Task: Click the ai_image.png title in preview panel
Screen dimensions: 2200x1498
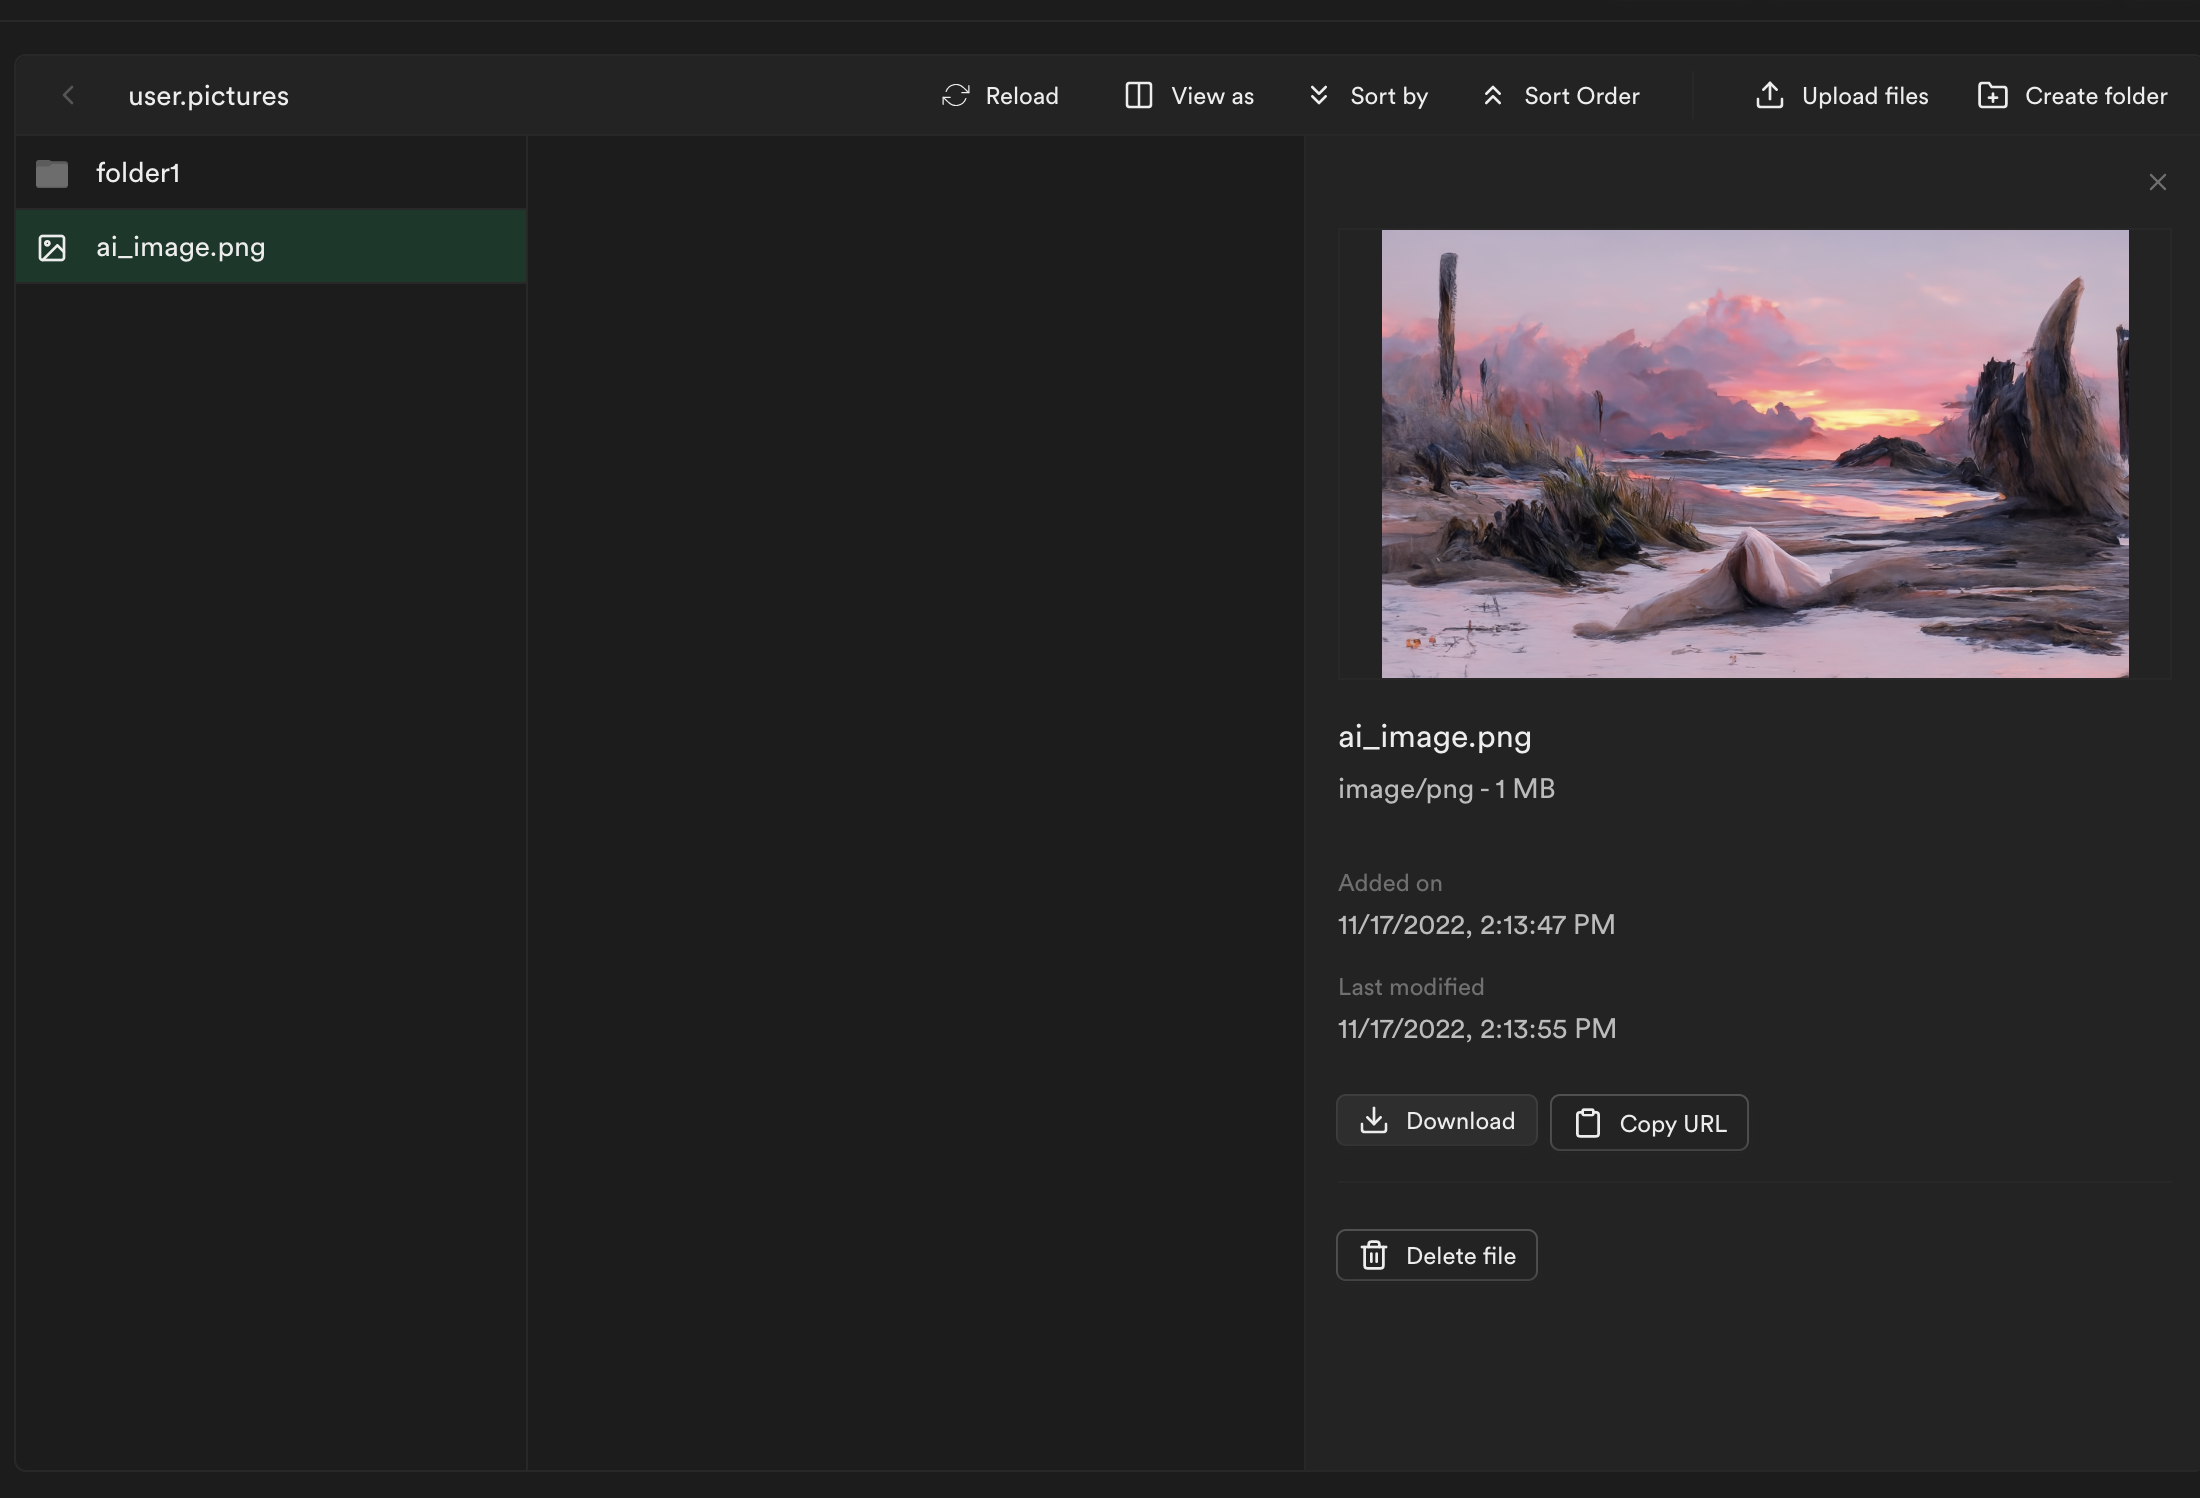Action: (x=1435, y=737)
